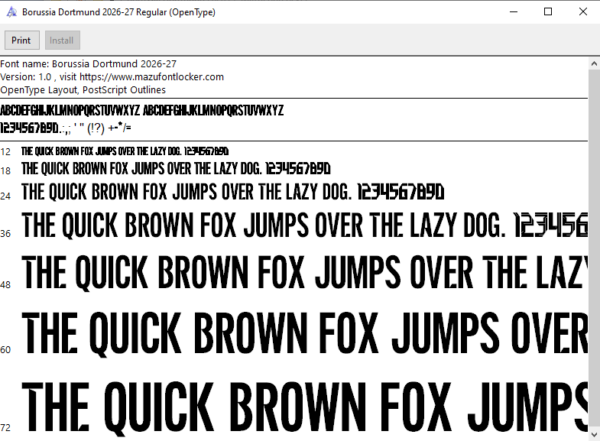Click the digits and punctuation sample line
The image size is (600, 441).
pyautogui.click(x=65, y=128)
